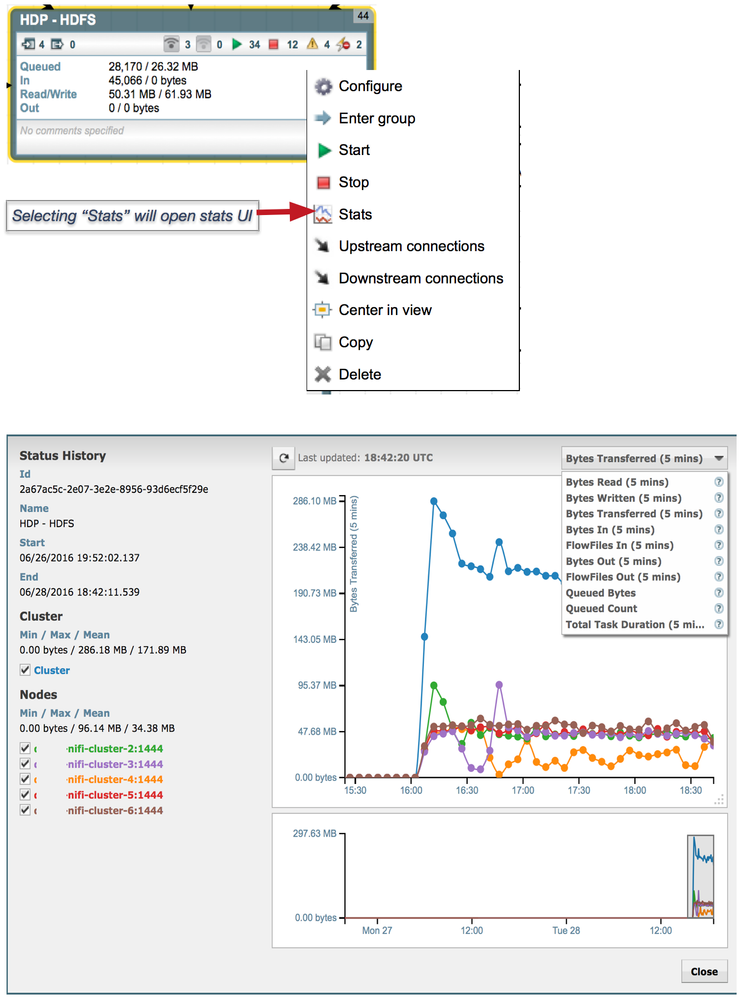Click the Start timestamp 06/26/2016 19:52:02.137
Screen dimensions: 742x999
coord(80,557)
